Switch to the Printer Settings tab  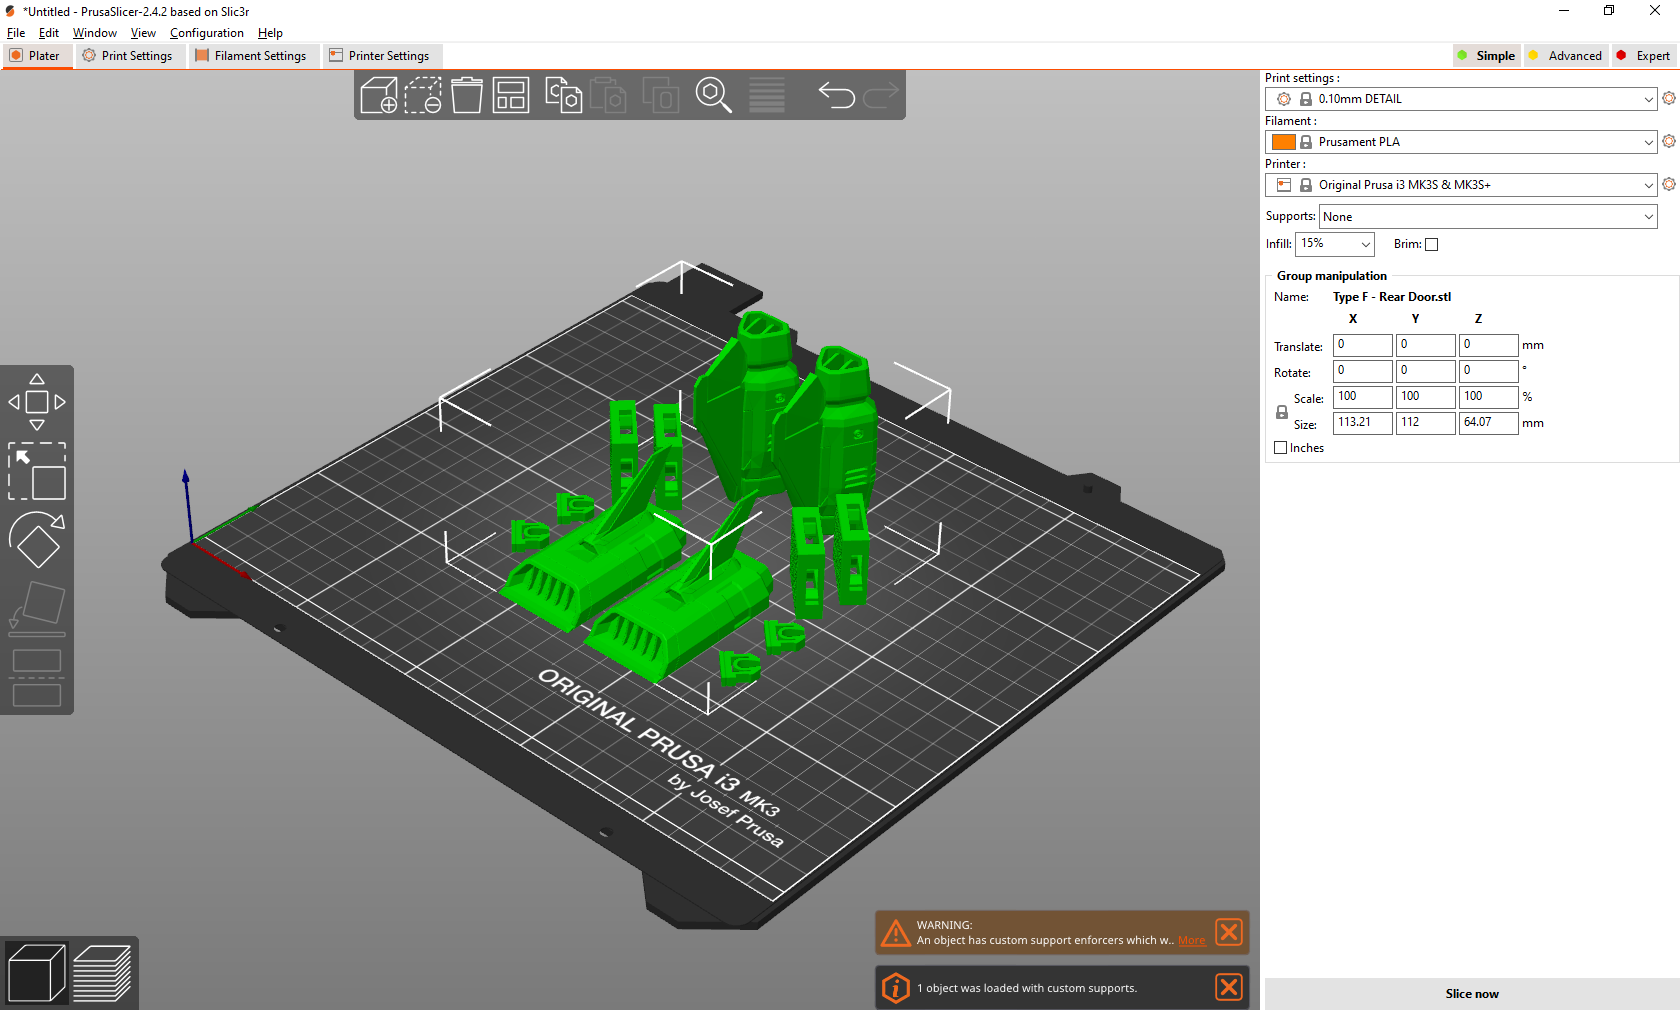click(x=381, y=56)
